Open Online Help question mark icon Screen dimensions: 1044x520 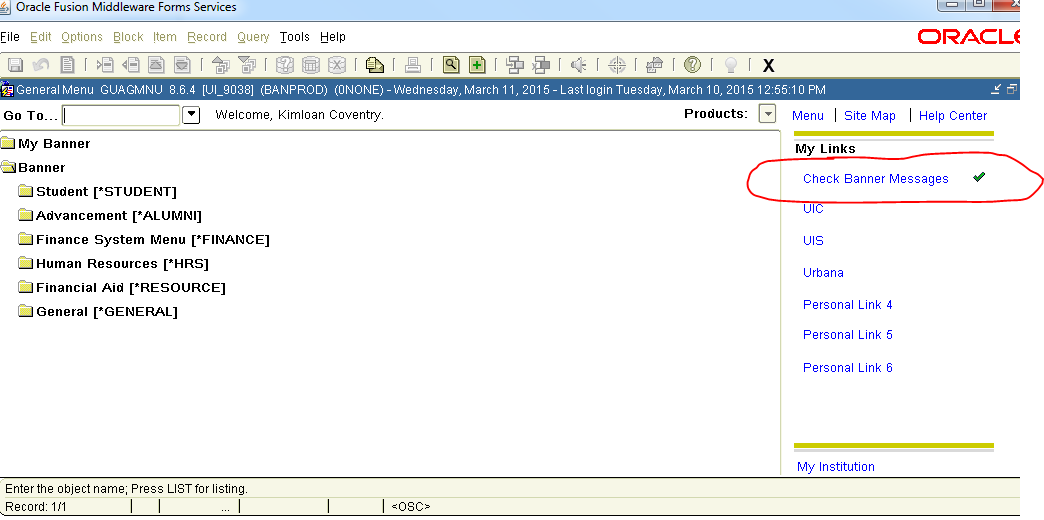click(x=693, y=65)
